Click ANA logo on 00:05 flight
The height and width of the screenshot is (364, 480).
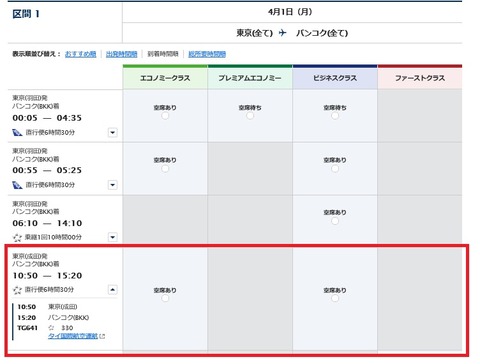(17, 132)
